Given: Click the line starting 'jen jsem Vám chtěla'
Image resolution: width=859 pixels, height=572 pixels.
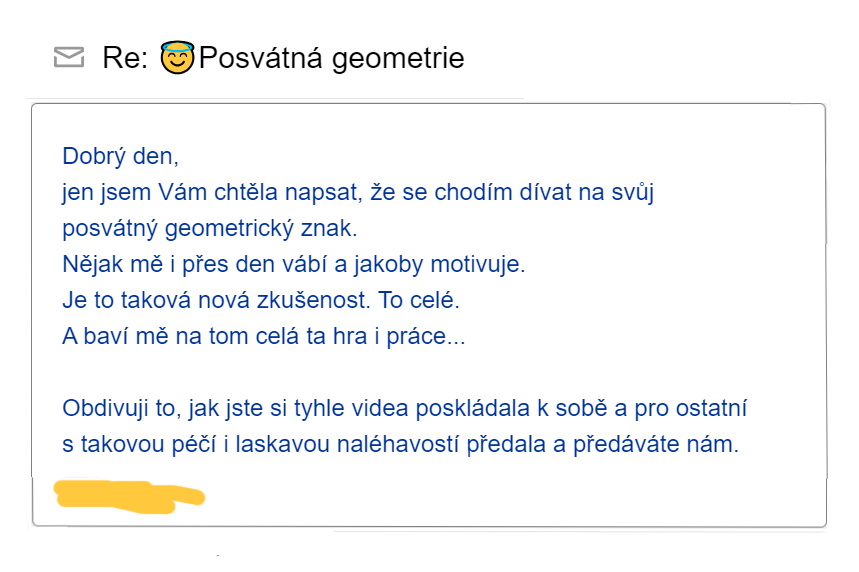Looking at the screenshot, I should click(358, 193).
